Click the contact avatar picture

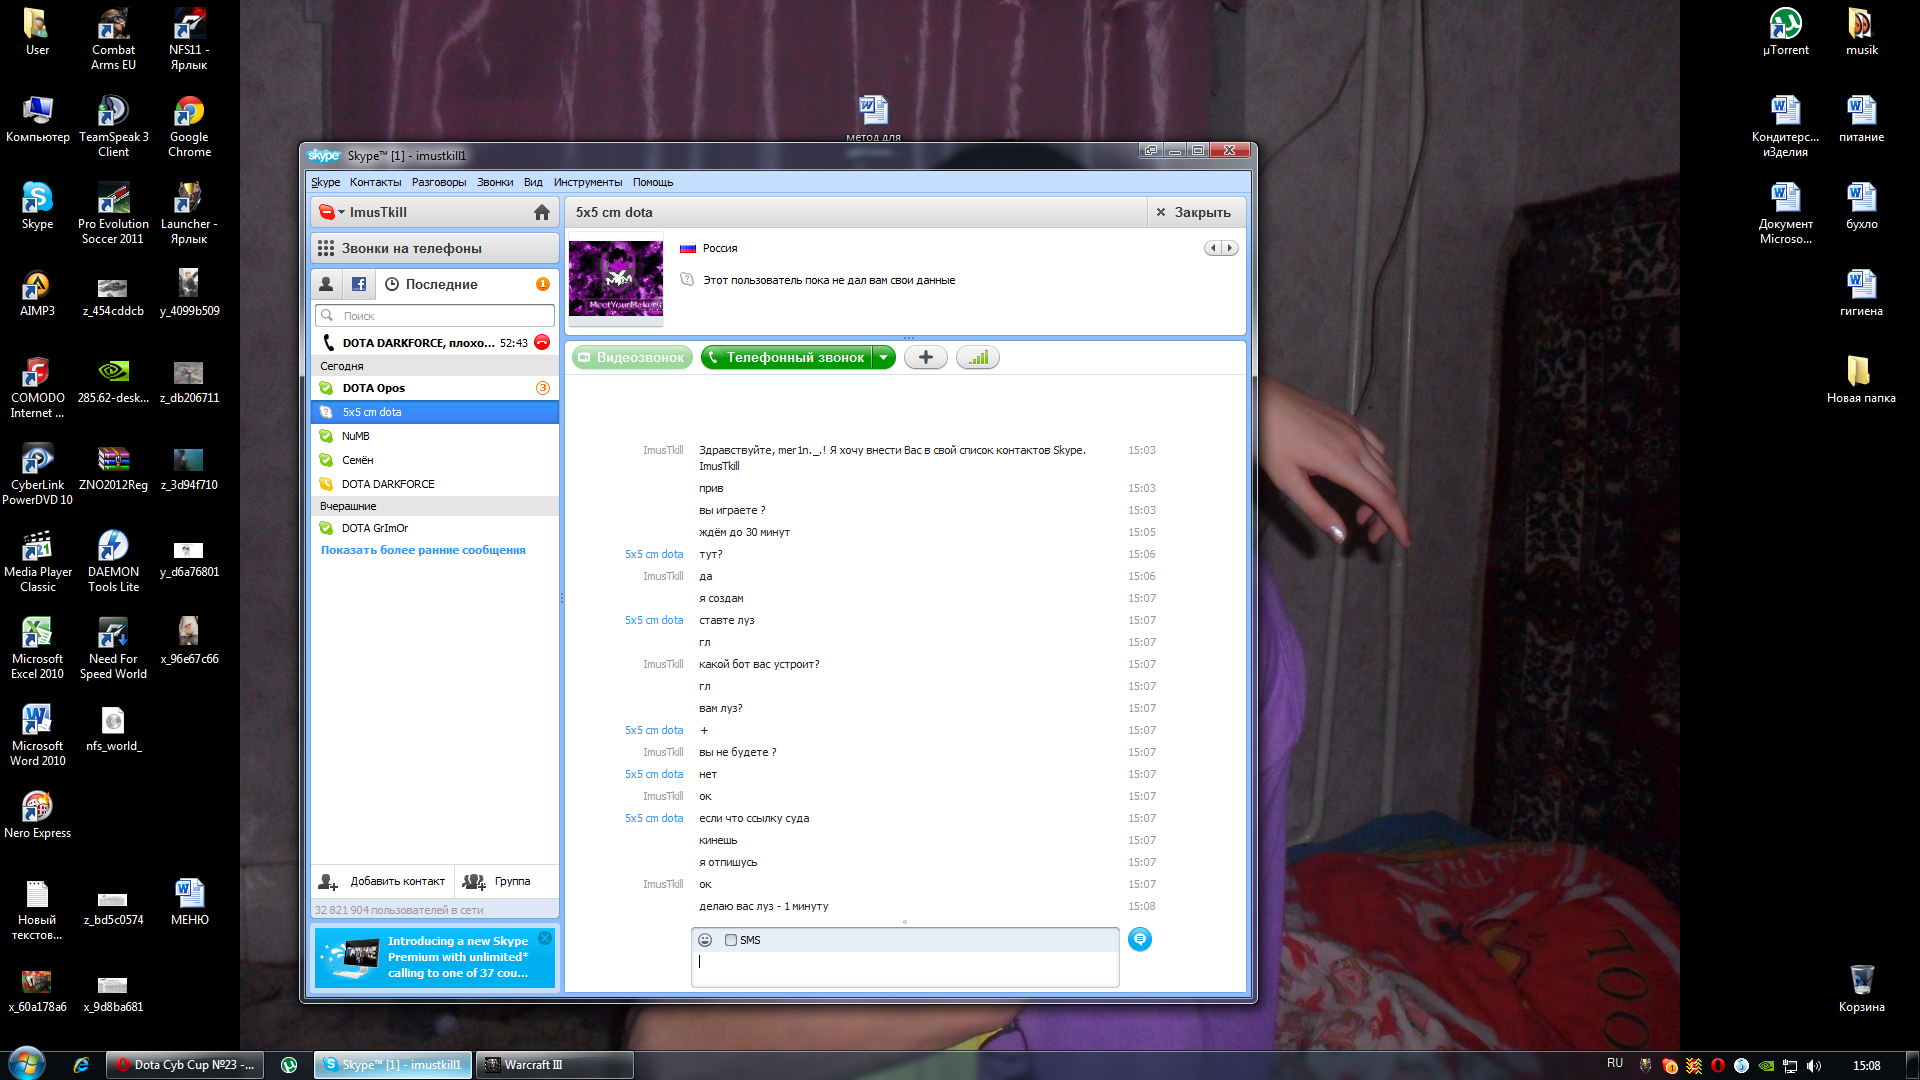click(616, 279)
